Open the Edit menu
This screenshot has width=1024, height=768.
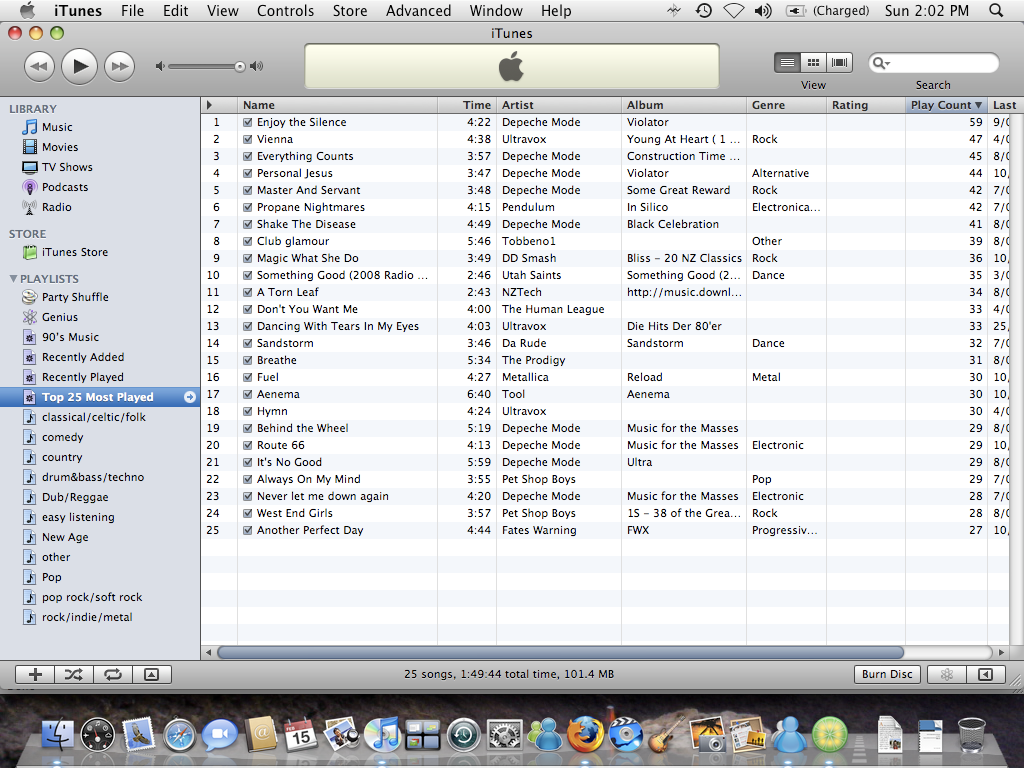176,10
